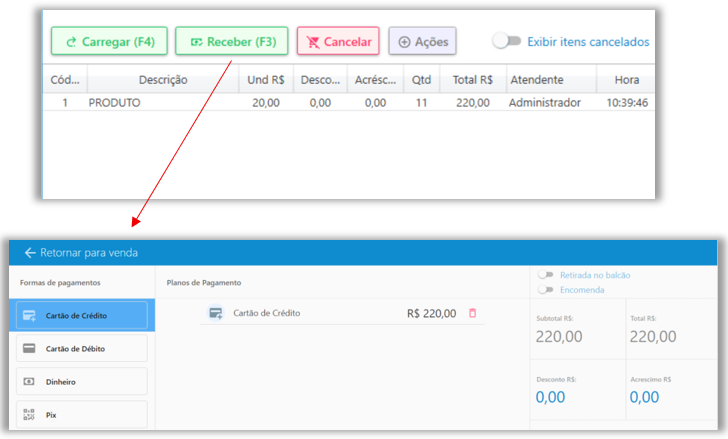The height and width of the screenshot is (439, 728).
Task: Click the credit card icon in payment plans
Action: (215, 313)
